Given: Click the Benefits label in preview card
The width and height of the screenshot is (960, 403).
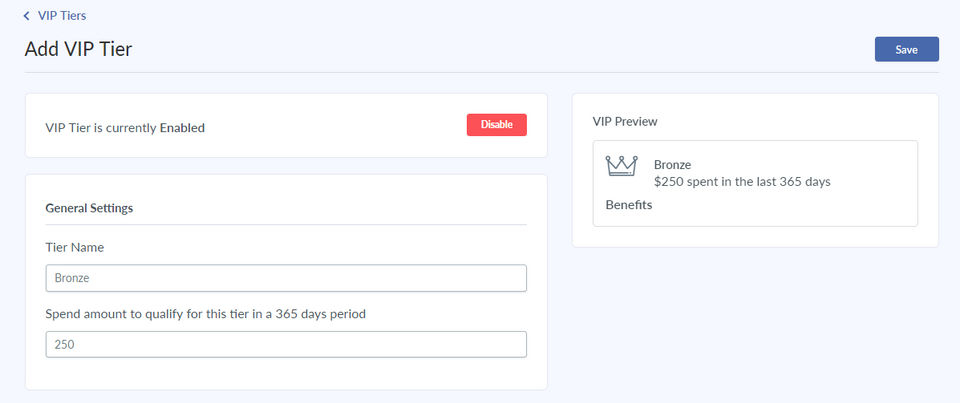Looking at the screenshot, I should tap(629, 205).
